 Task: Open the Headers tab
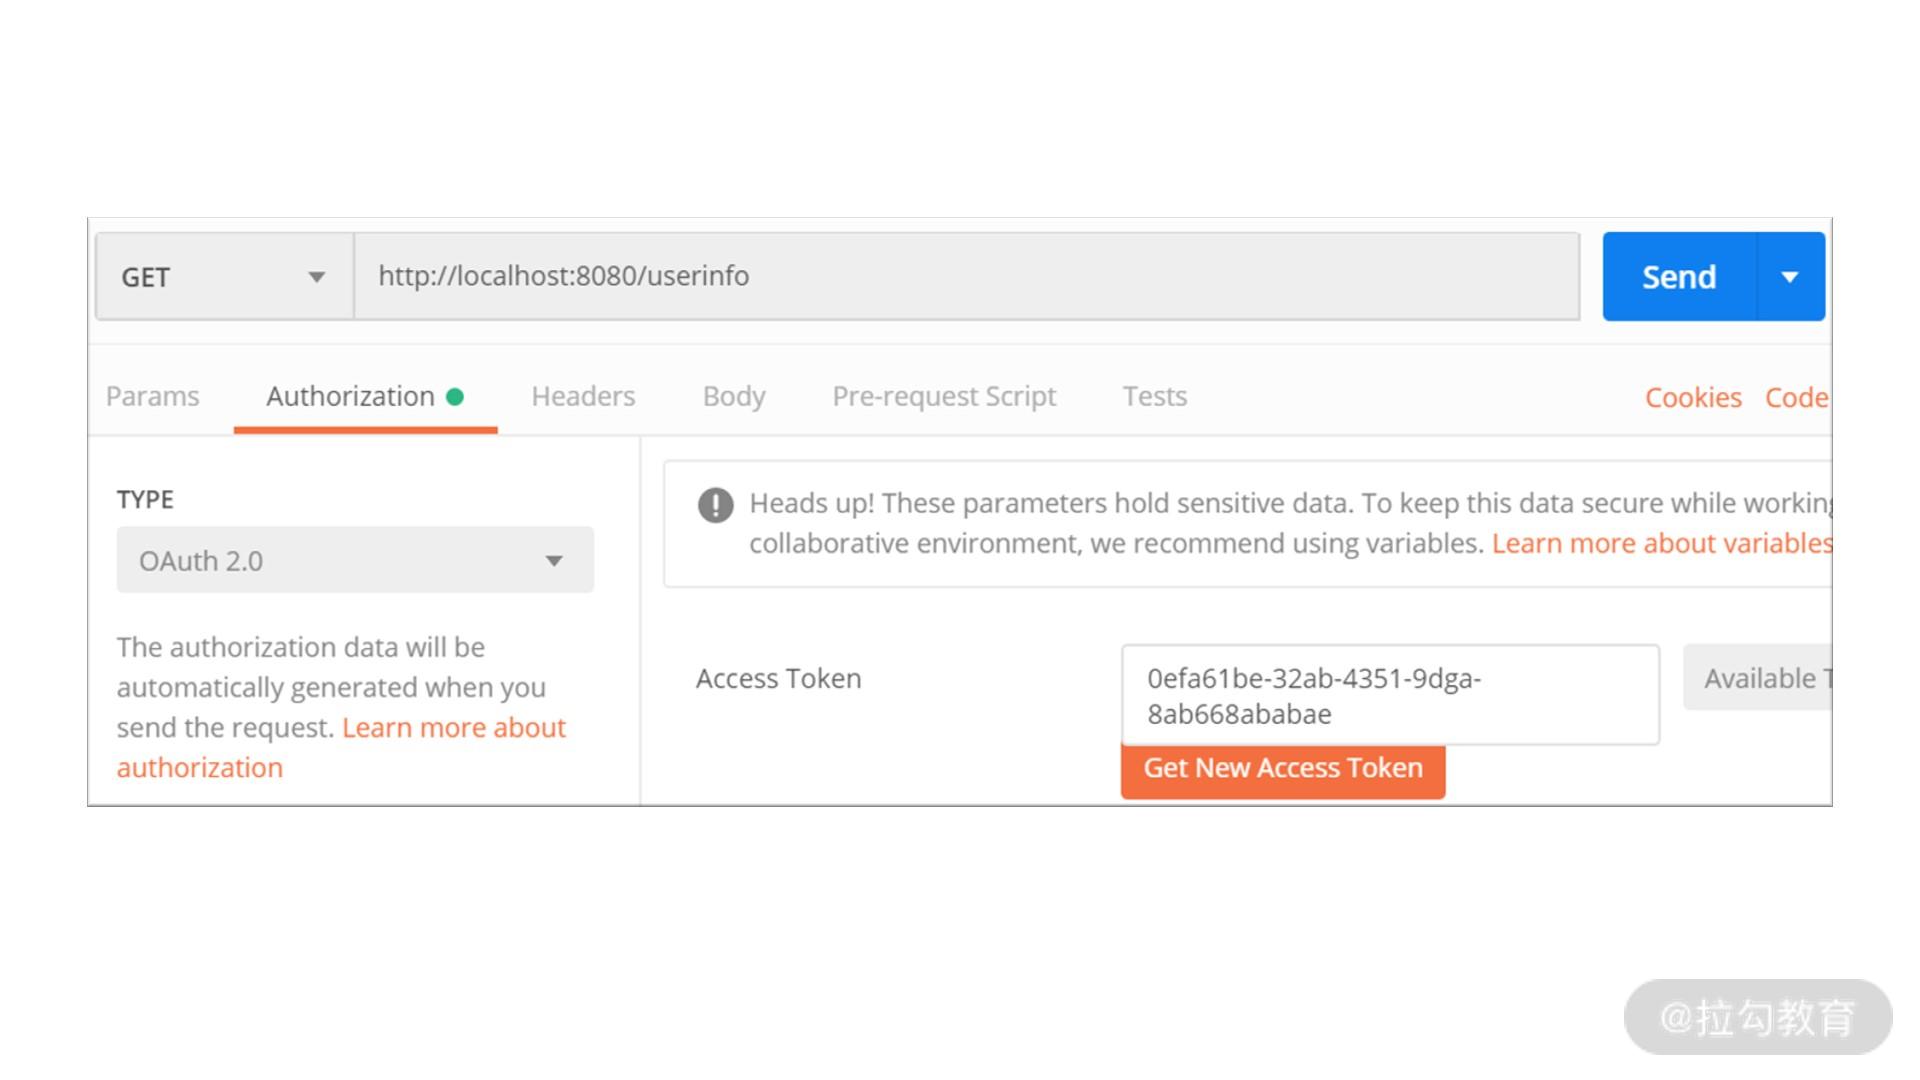583,396
